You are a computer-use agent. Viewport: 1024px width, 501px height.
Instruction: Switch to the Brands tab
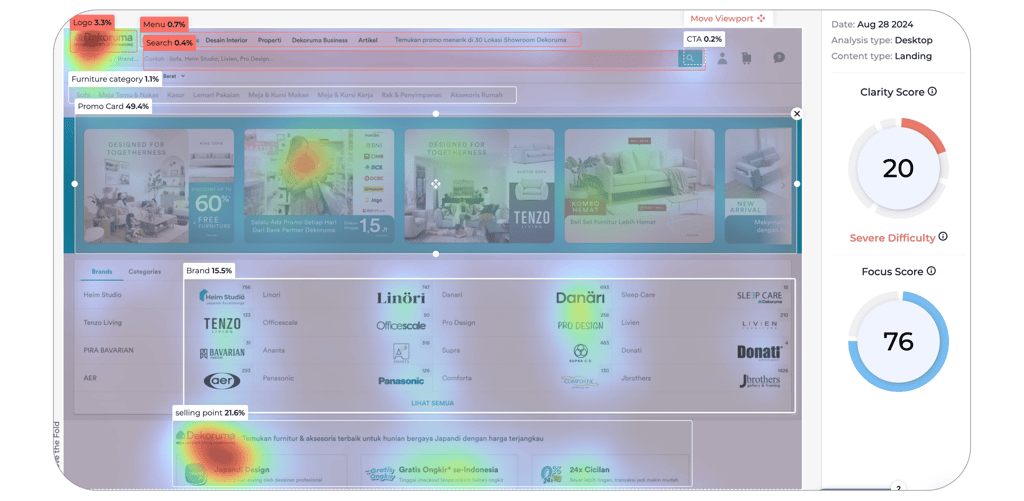(102, 272)
